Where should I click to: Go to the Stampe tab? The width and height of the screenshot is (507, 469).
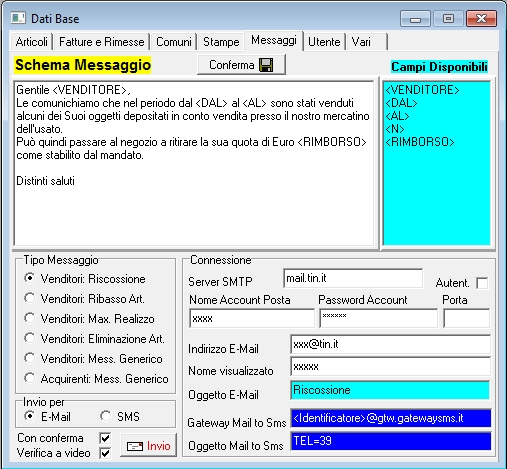pyautogui.click(x=221, y=42)
